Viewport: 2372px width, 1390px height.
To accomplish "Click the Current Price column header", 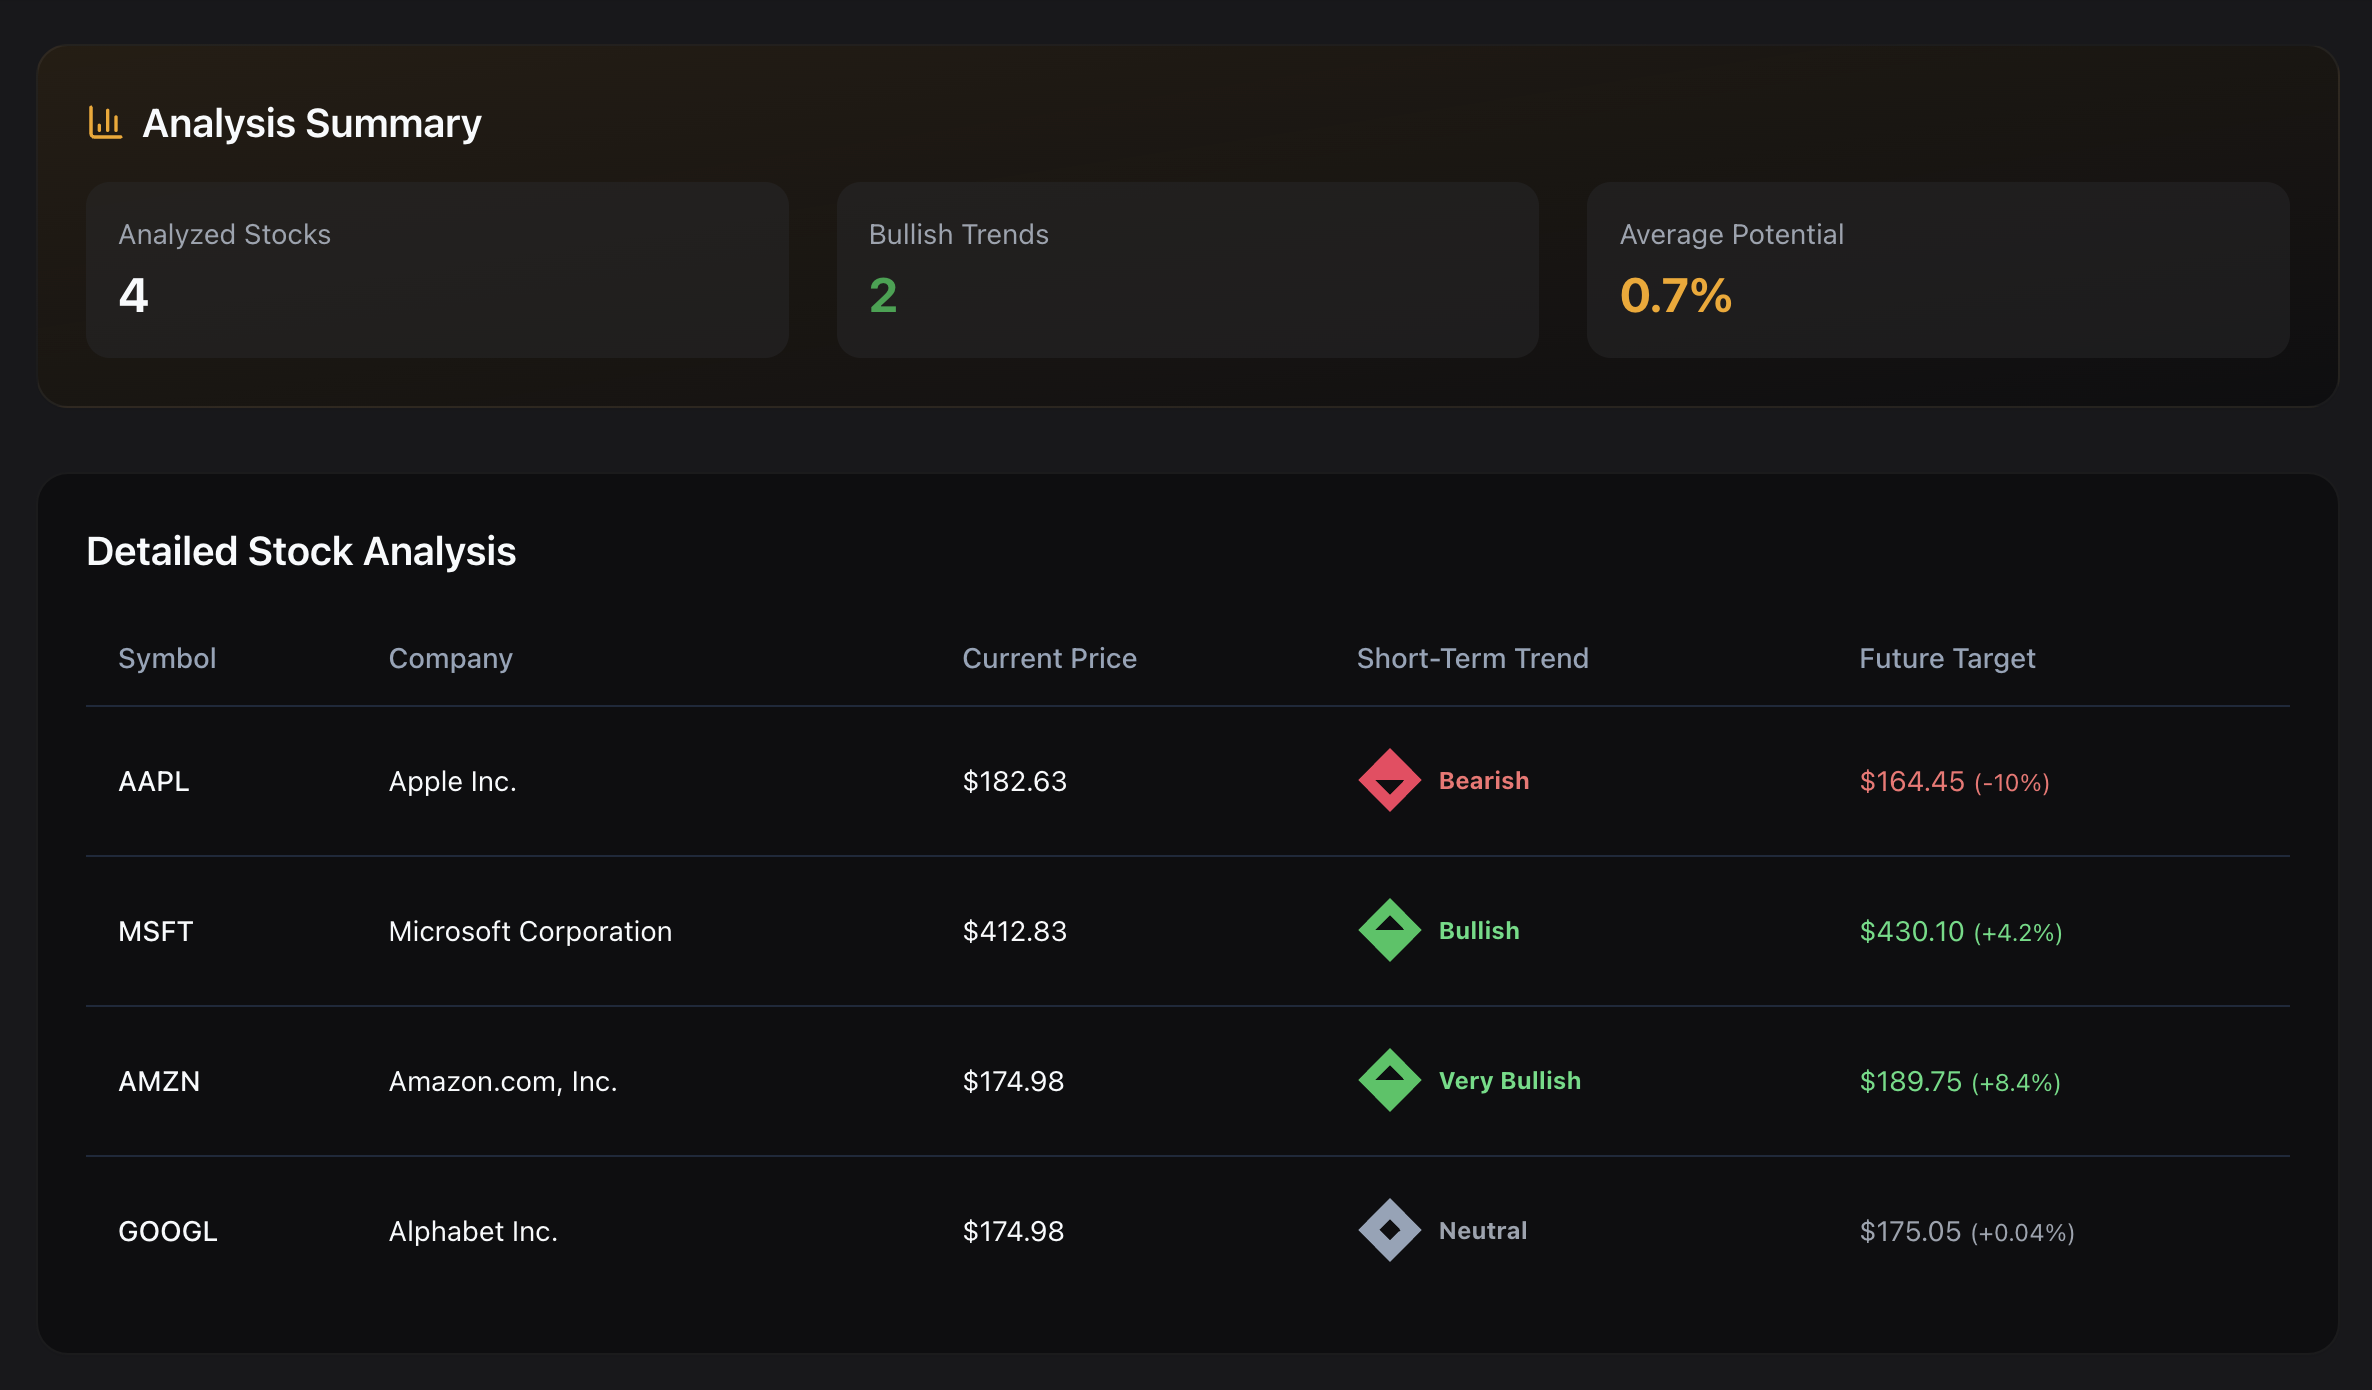I will (x=1049, y=658).
